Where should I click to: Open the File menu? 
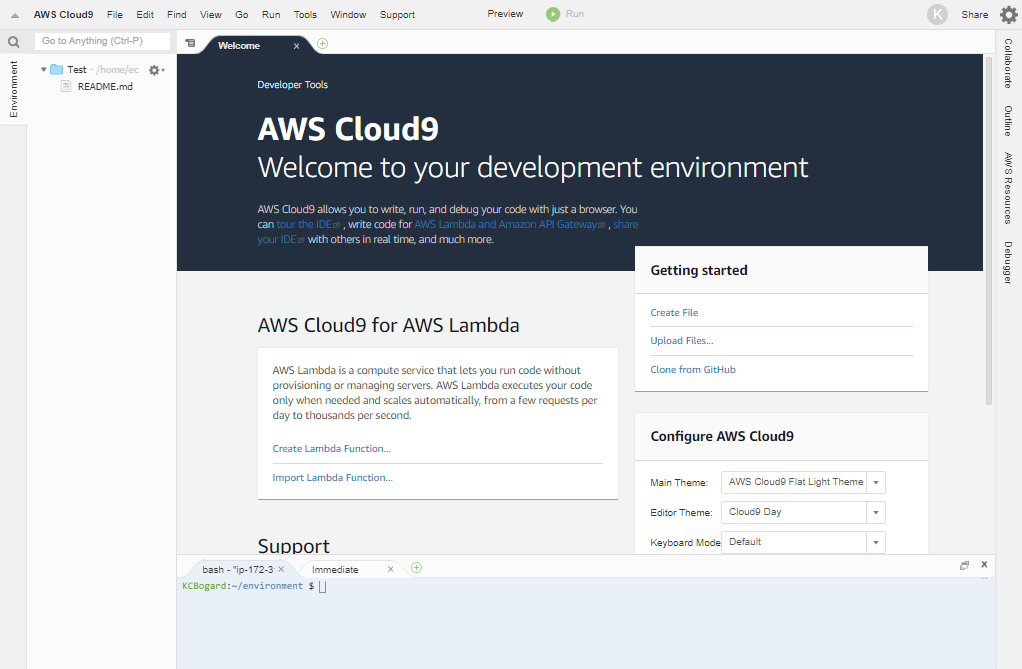pyautogui.click(x=115, y=14)
